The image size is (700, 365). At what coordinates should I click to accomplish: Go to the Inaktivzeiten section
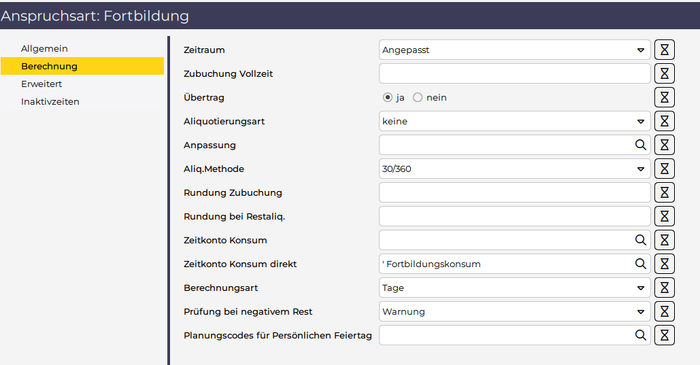[50, 102]
